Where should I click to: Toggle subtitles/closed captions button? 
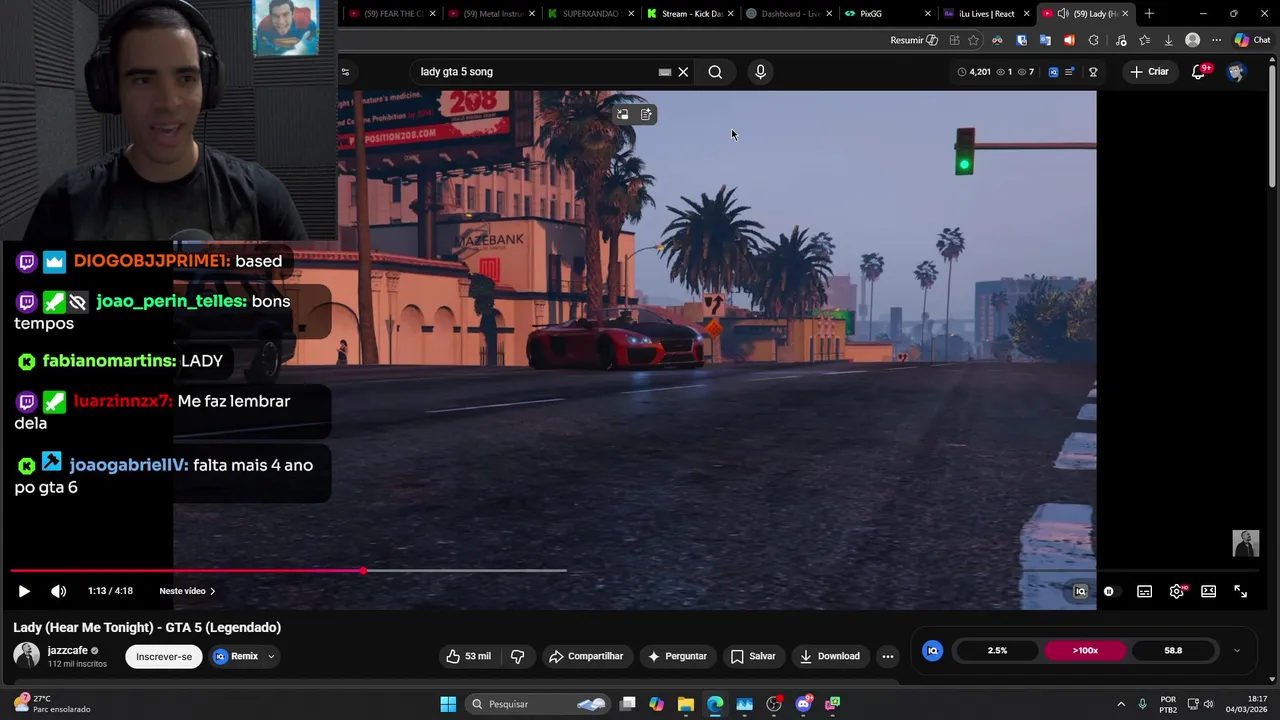tap(1144, 592)
